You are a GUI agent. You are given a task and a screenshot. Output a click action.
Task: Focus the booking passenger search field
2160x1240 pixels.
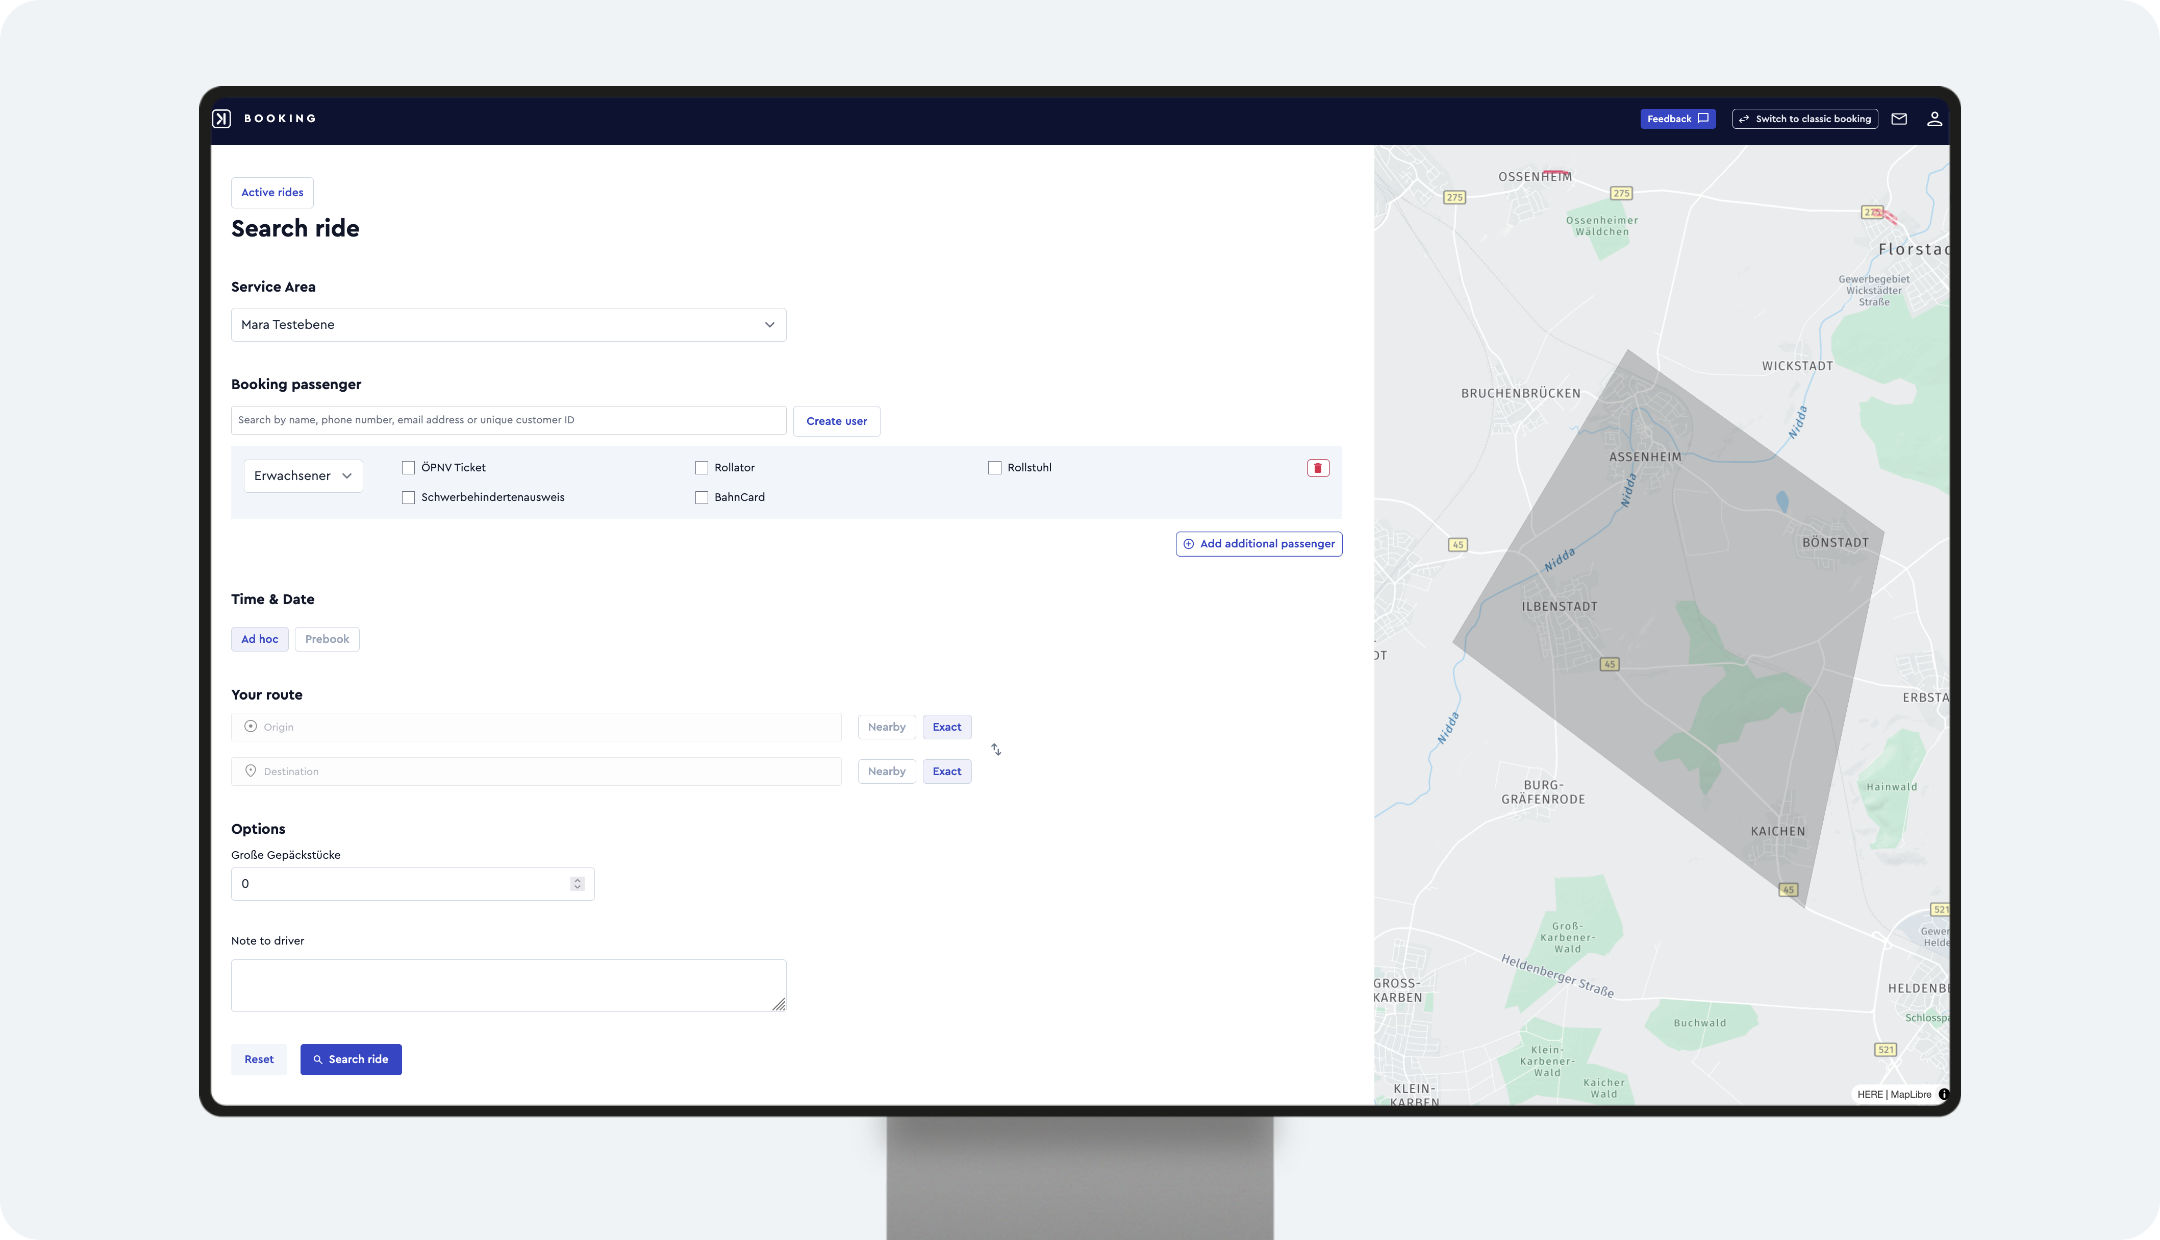tap(508, 420)
